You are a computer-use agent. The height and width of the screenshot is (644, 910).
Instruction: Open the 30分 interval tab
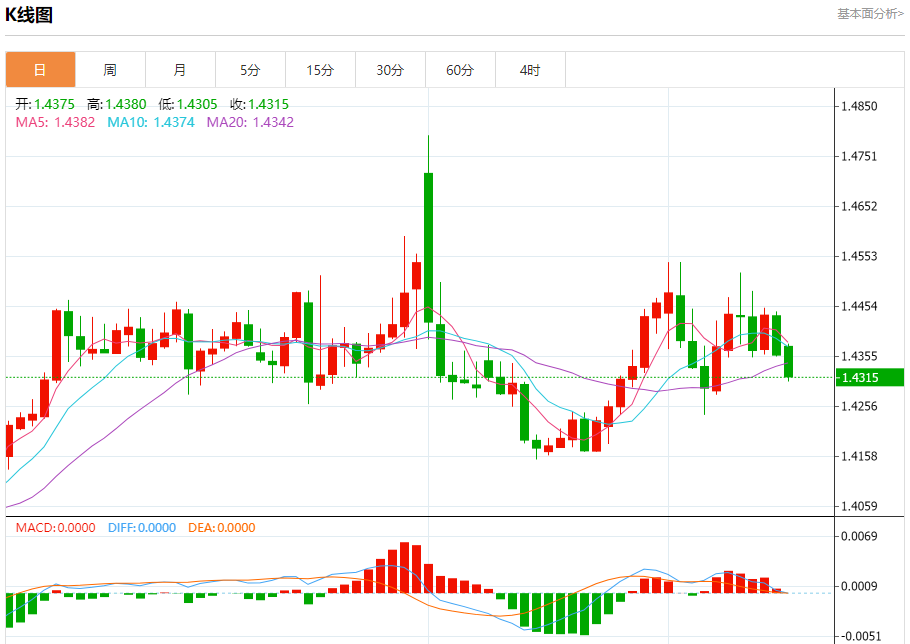click(x=390, y=70)
